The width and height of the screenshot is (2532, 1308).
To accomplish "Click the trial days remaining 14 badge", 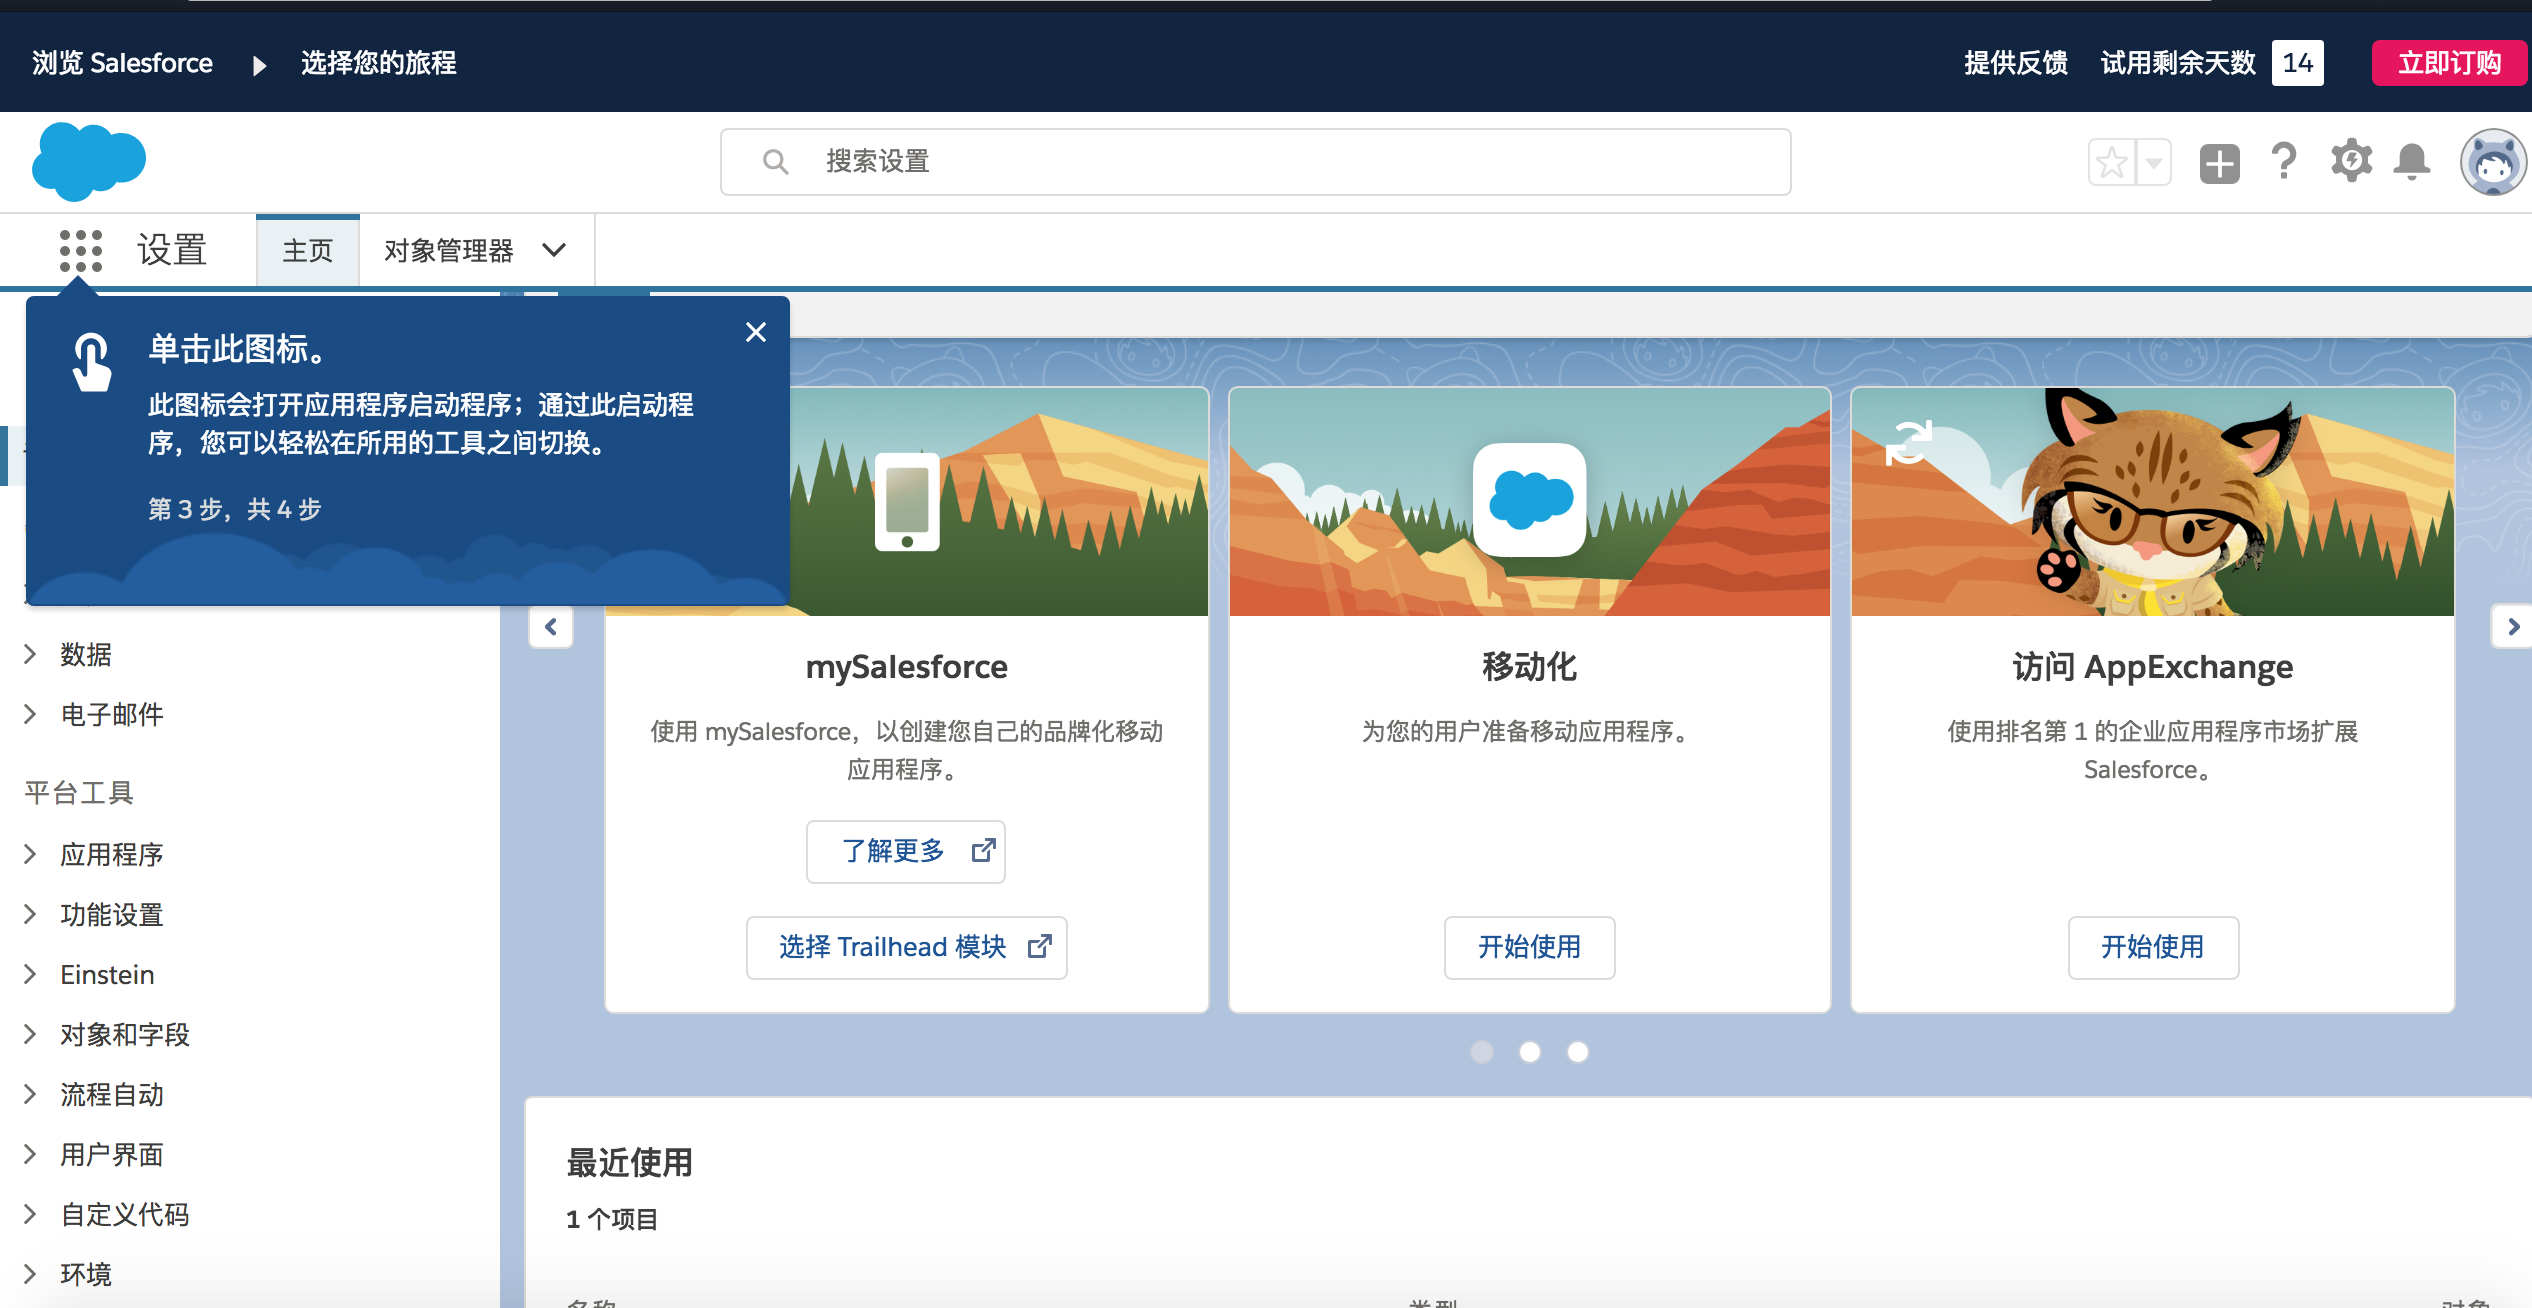I will (x=2297, y=63).
